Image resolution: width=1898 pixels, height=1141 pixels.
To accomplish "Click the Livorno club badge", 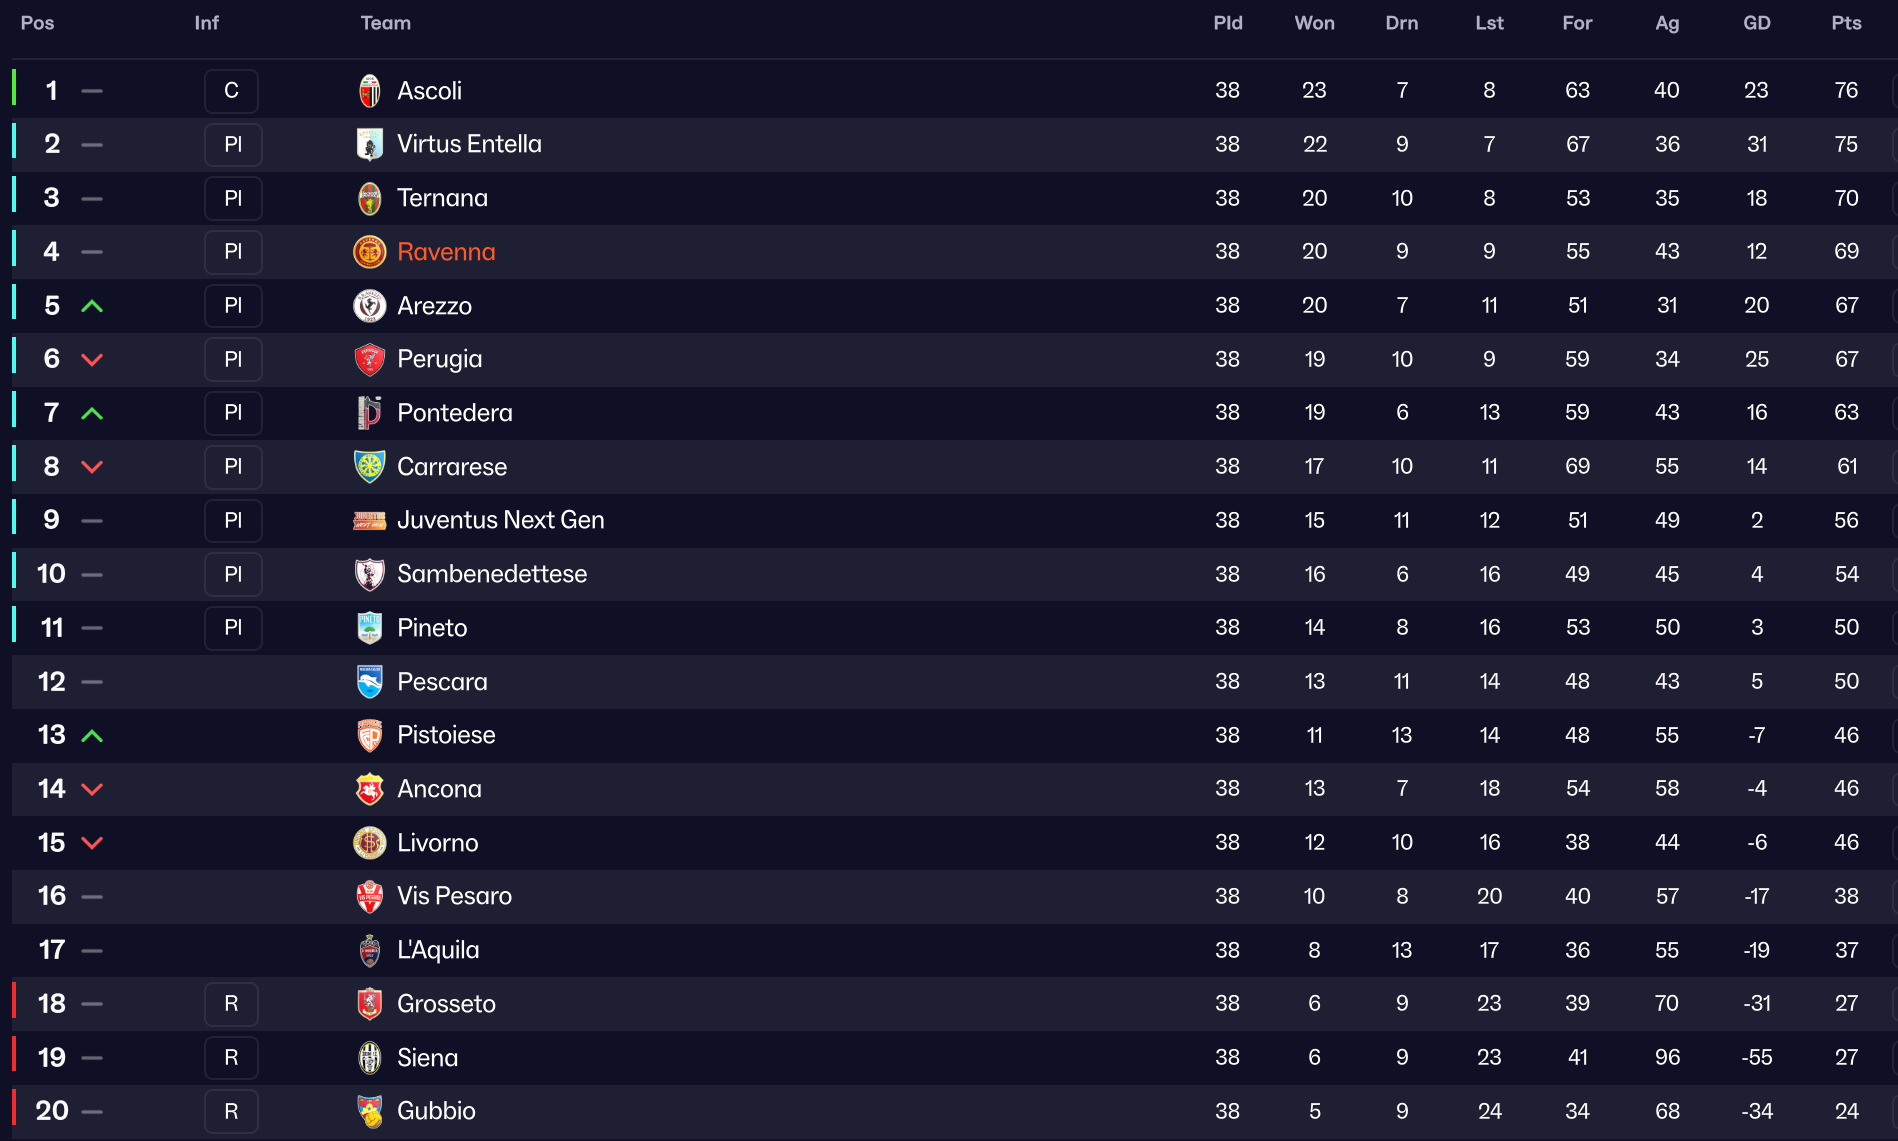I will pyautogui.click(x=370, y=843).
